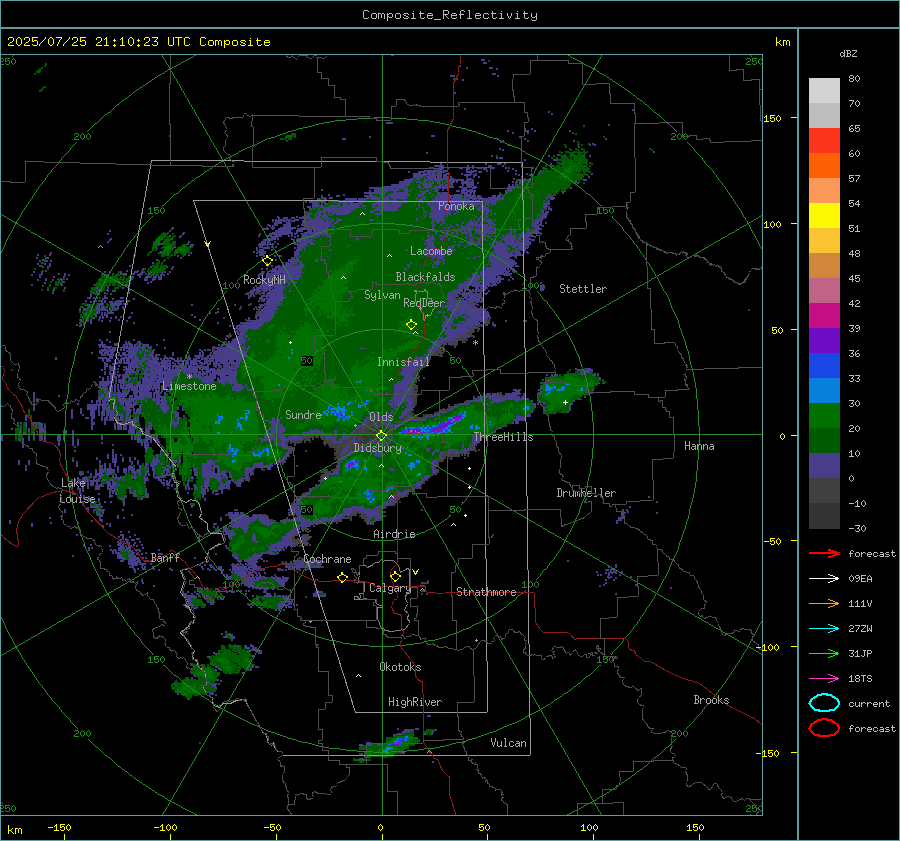This screenshot has height=841, width=900.
Task: Click the RockyMH label
Action: click(264, 280)
